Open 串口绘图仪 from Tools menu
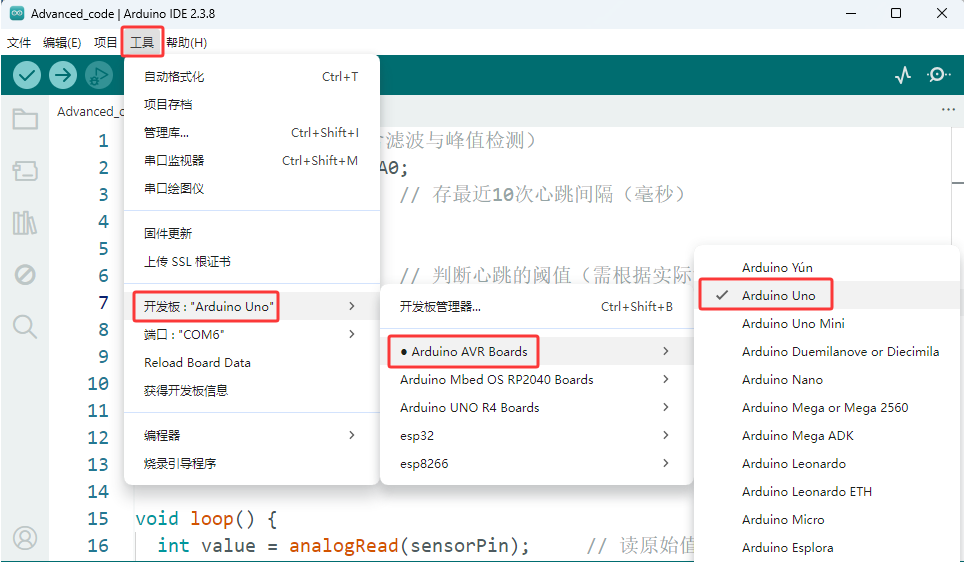The height and width of the screenshot is (564, 966). [251, 189]
